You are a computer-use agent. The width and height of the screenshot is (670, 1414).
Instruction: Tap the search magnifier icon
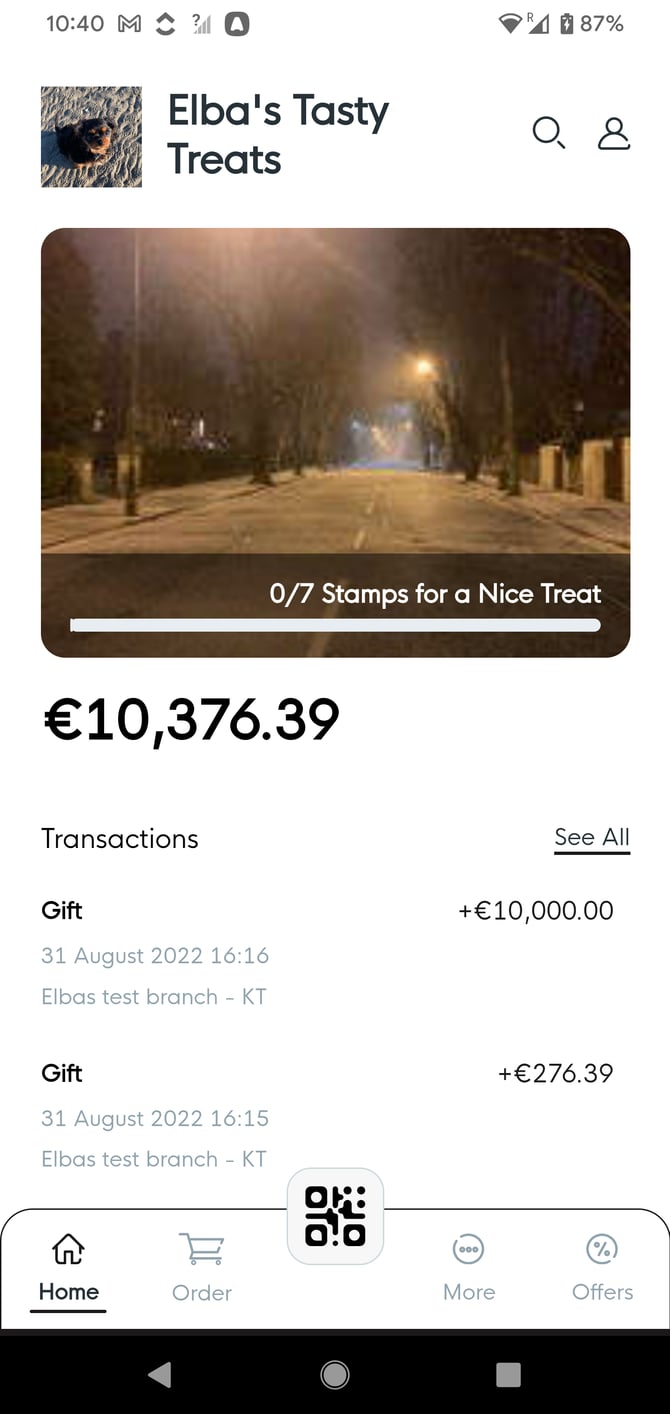pos(548,133)
